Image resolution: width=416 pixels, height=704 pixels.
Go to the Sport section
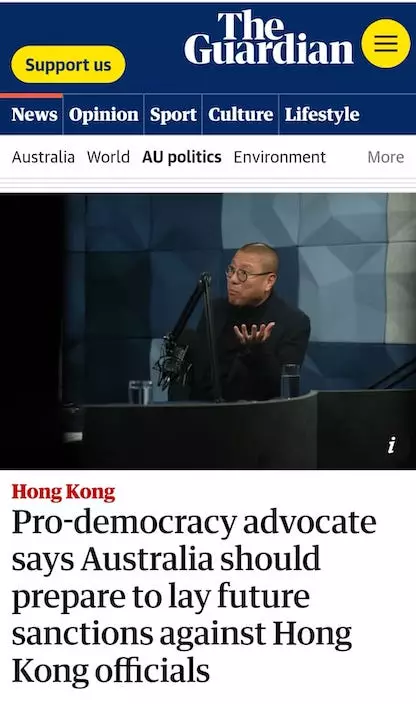tap(173, 115)
